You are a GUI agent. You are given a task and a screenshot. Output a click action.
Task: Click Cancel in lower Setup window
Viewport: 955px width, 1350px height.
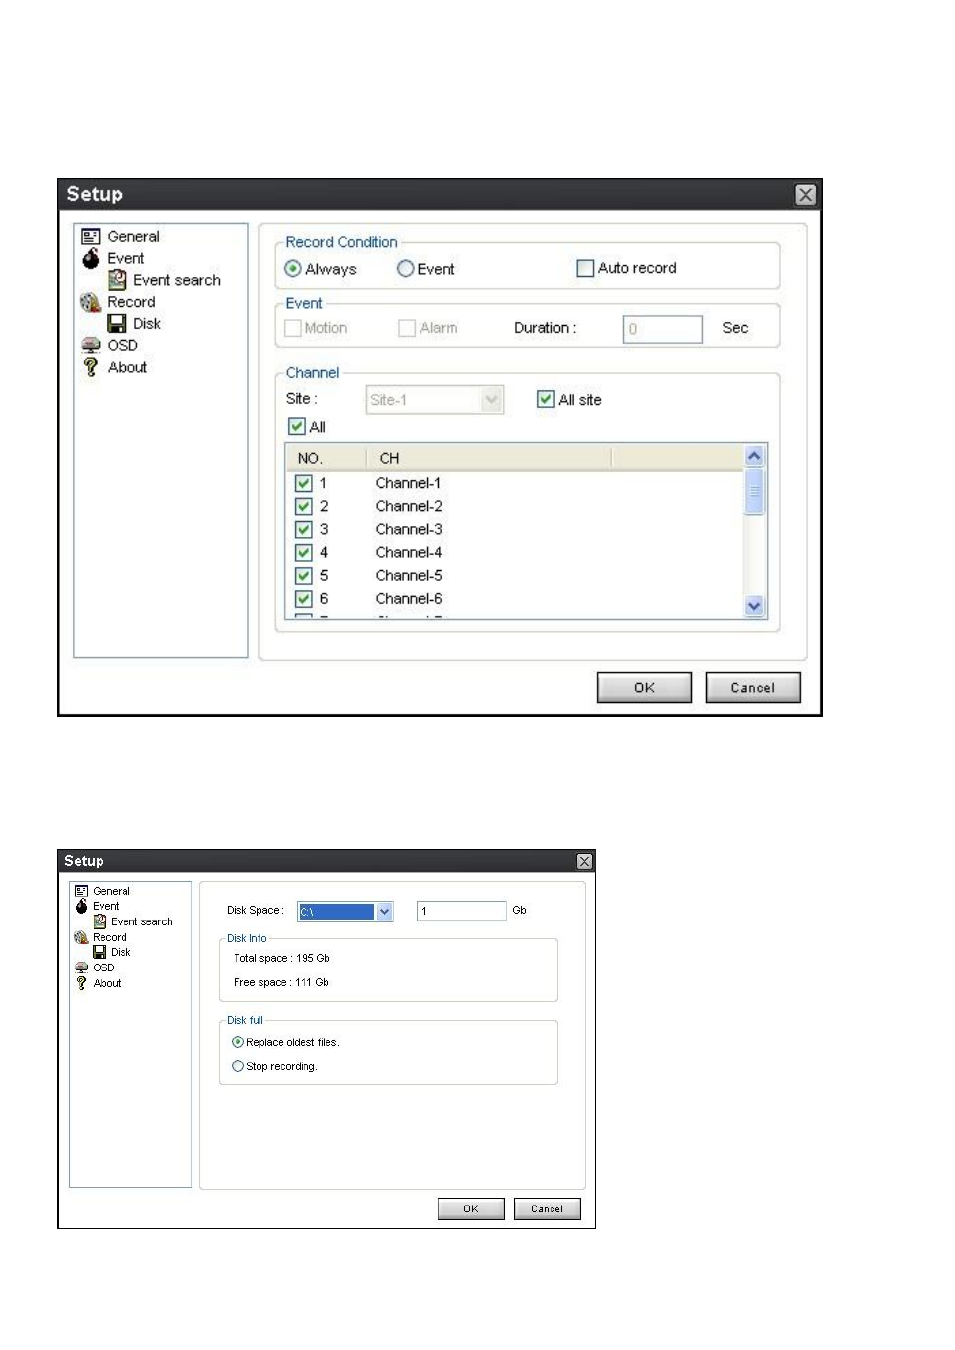point(547,1209)
